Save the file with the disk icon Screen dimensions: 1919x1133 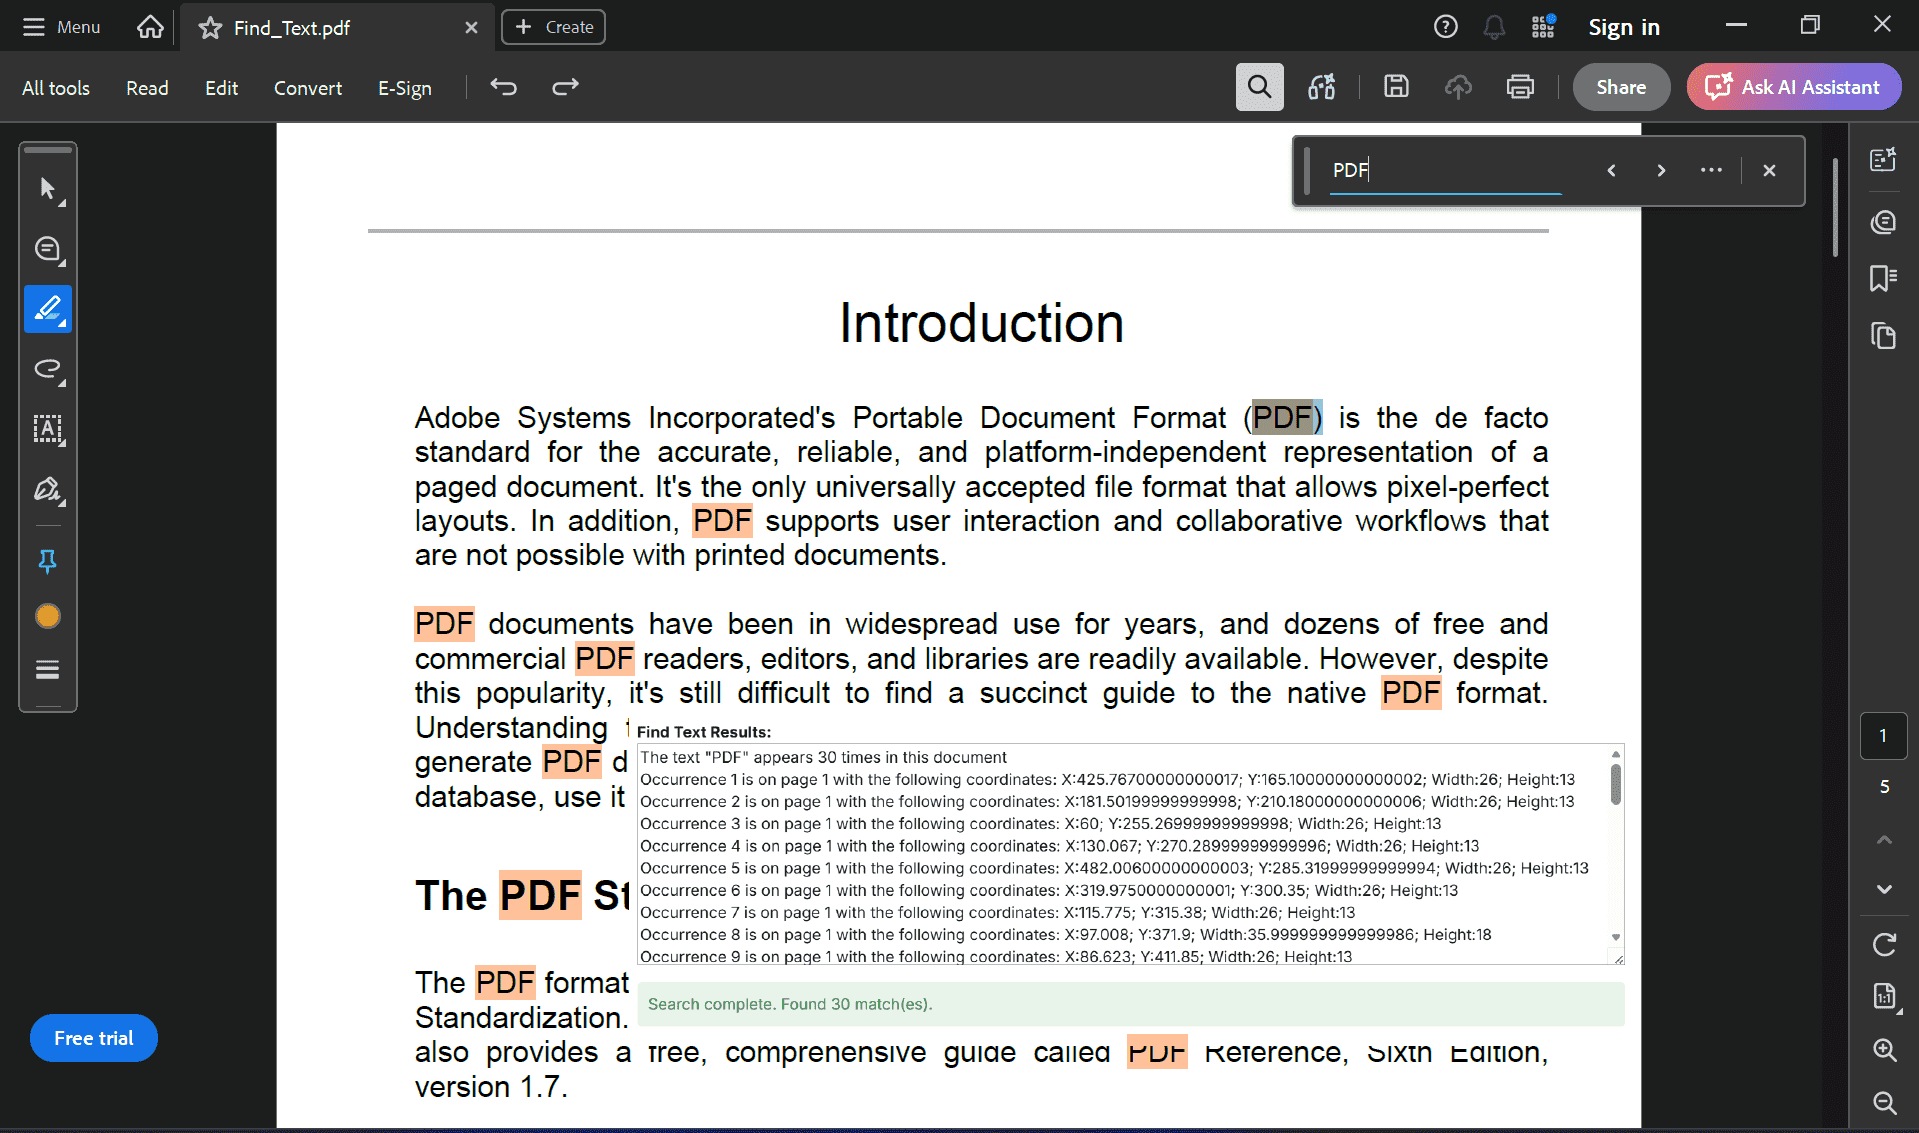pyautogui.click(x=1396, y=87)
